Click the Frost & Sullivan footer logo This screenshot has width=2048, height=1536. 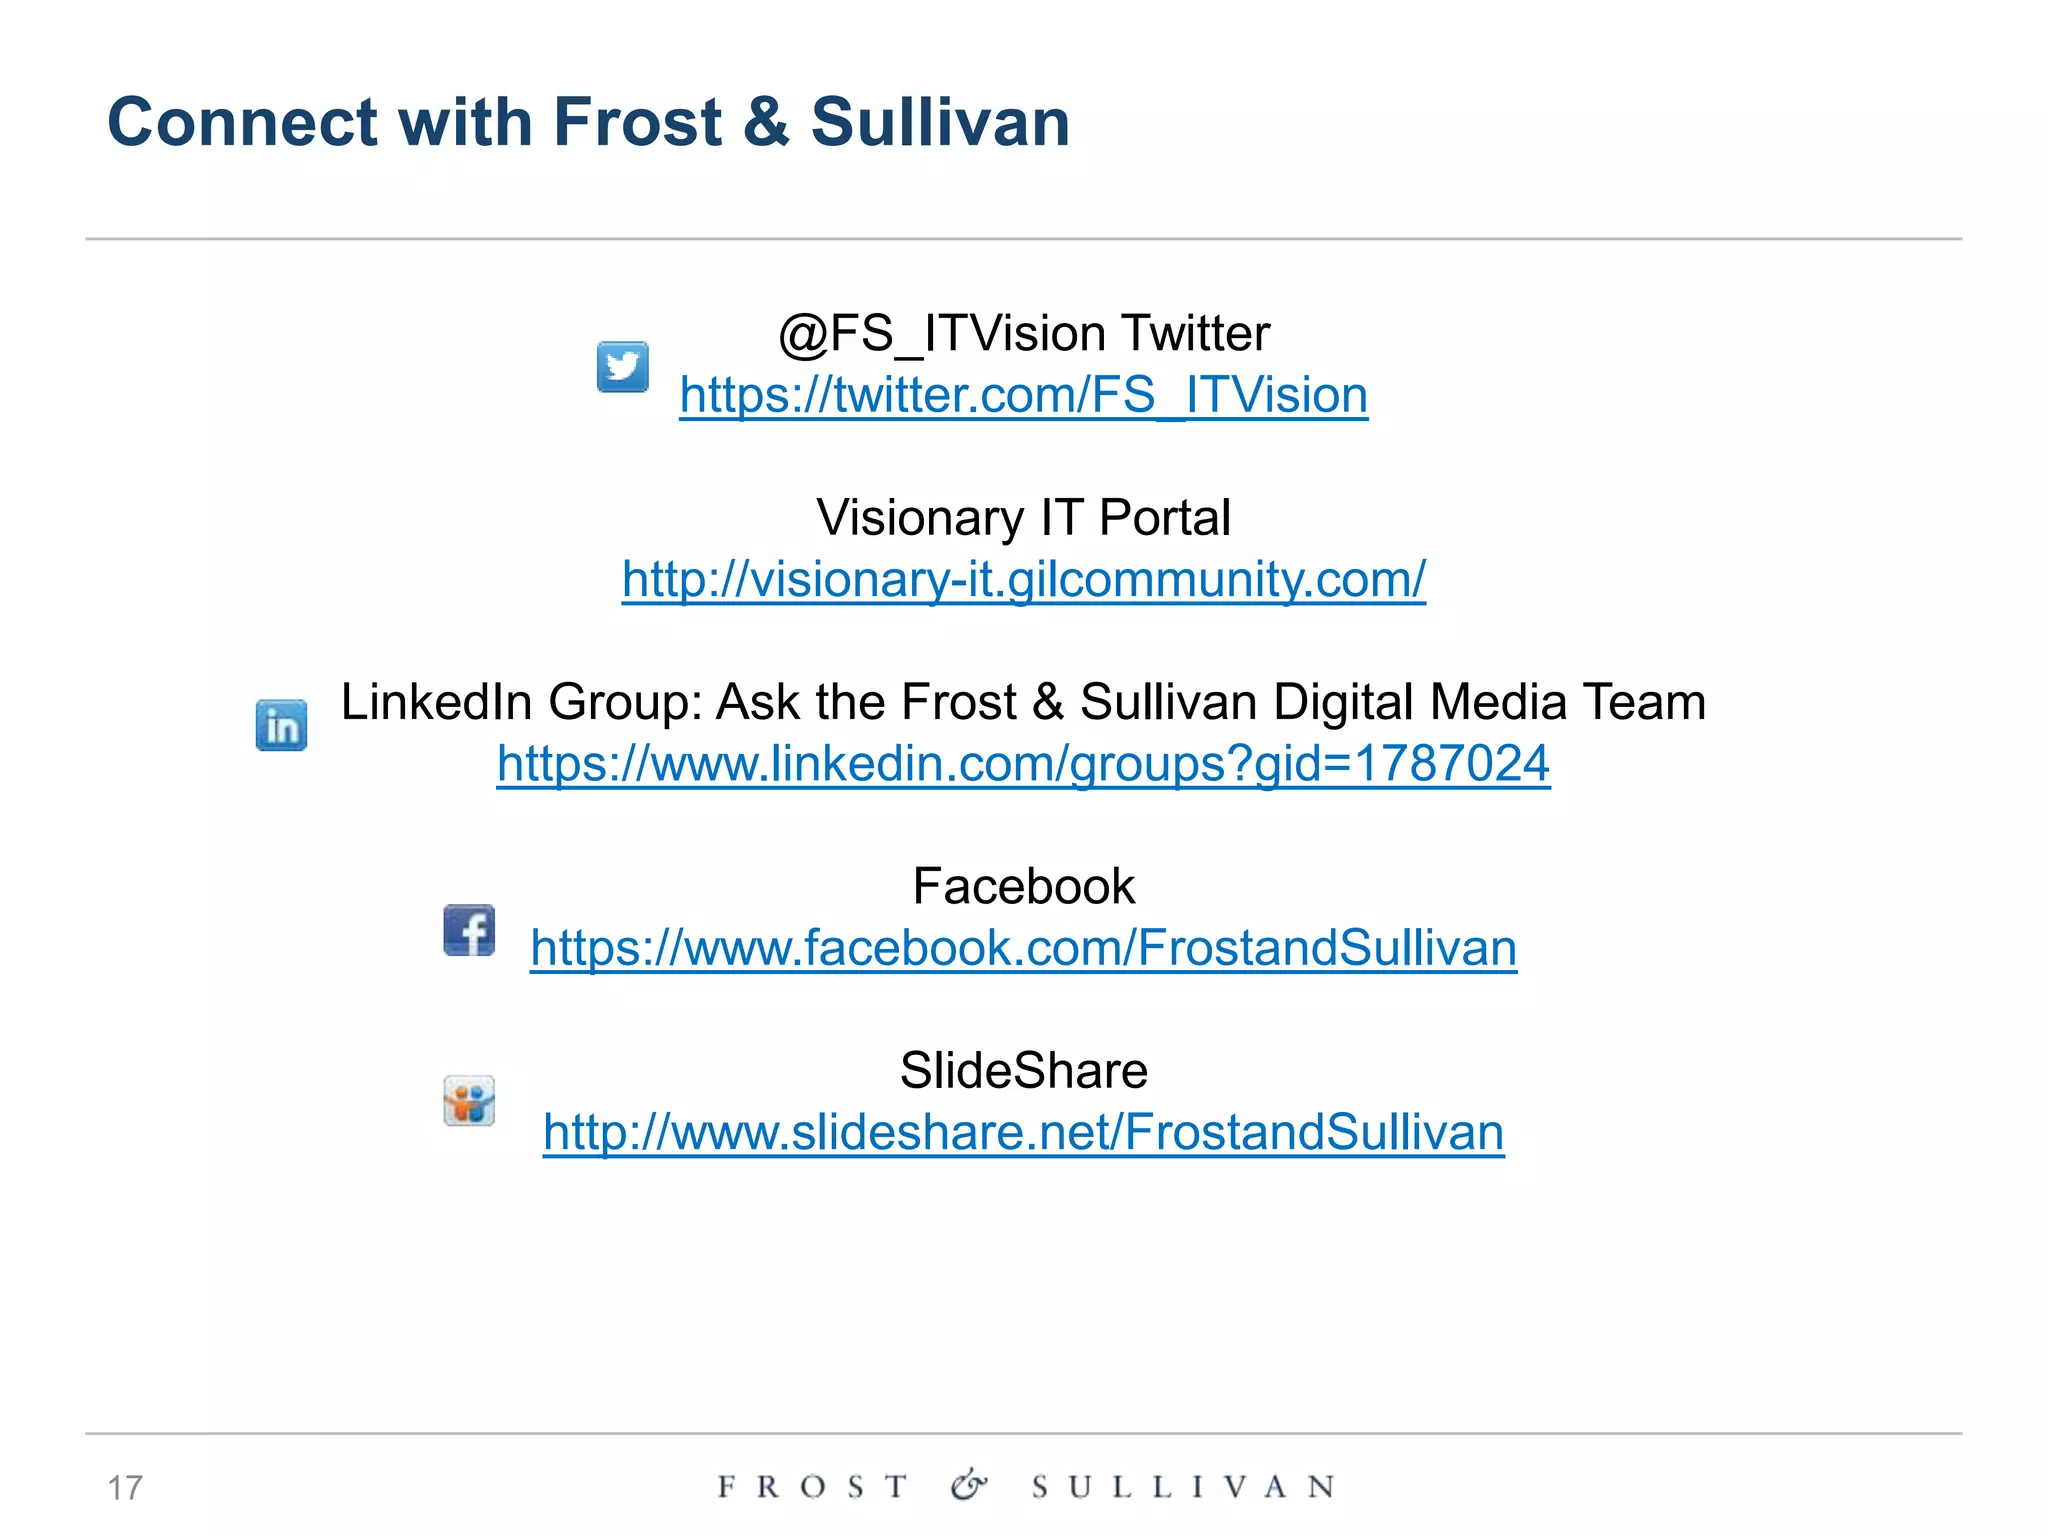1026,1486
